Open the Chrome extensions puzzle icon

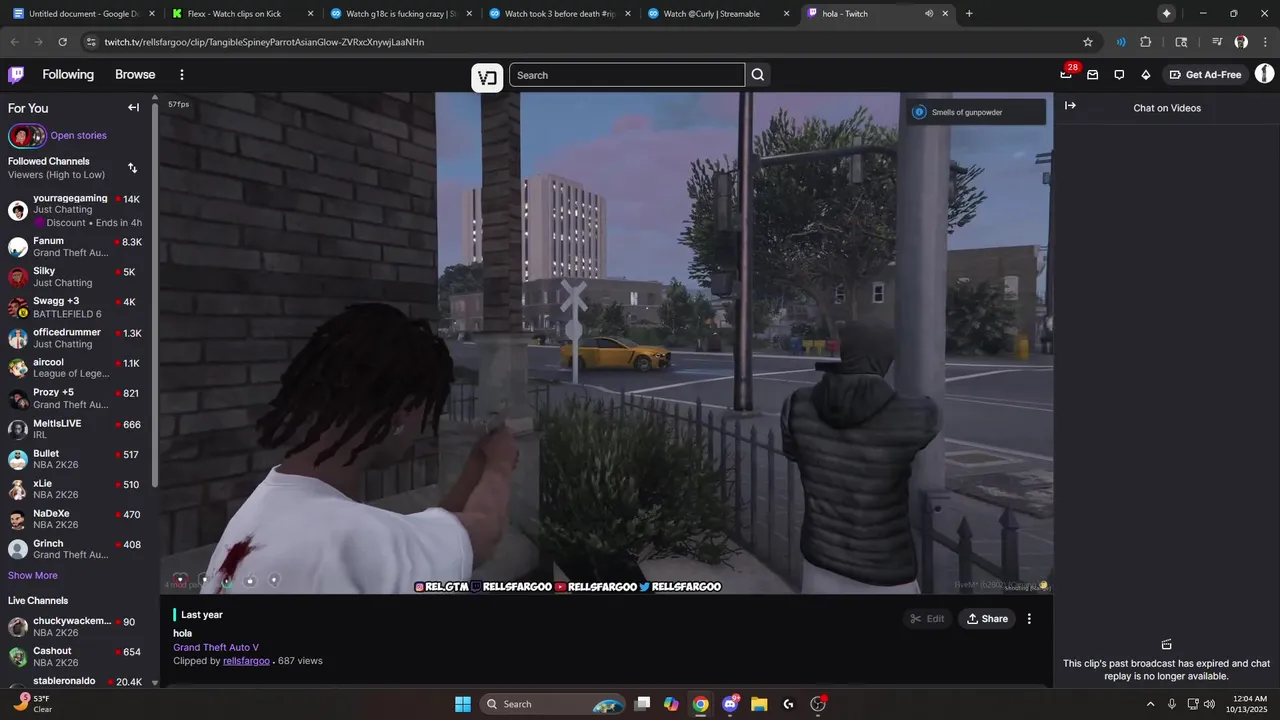1146,42
